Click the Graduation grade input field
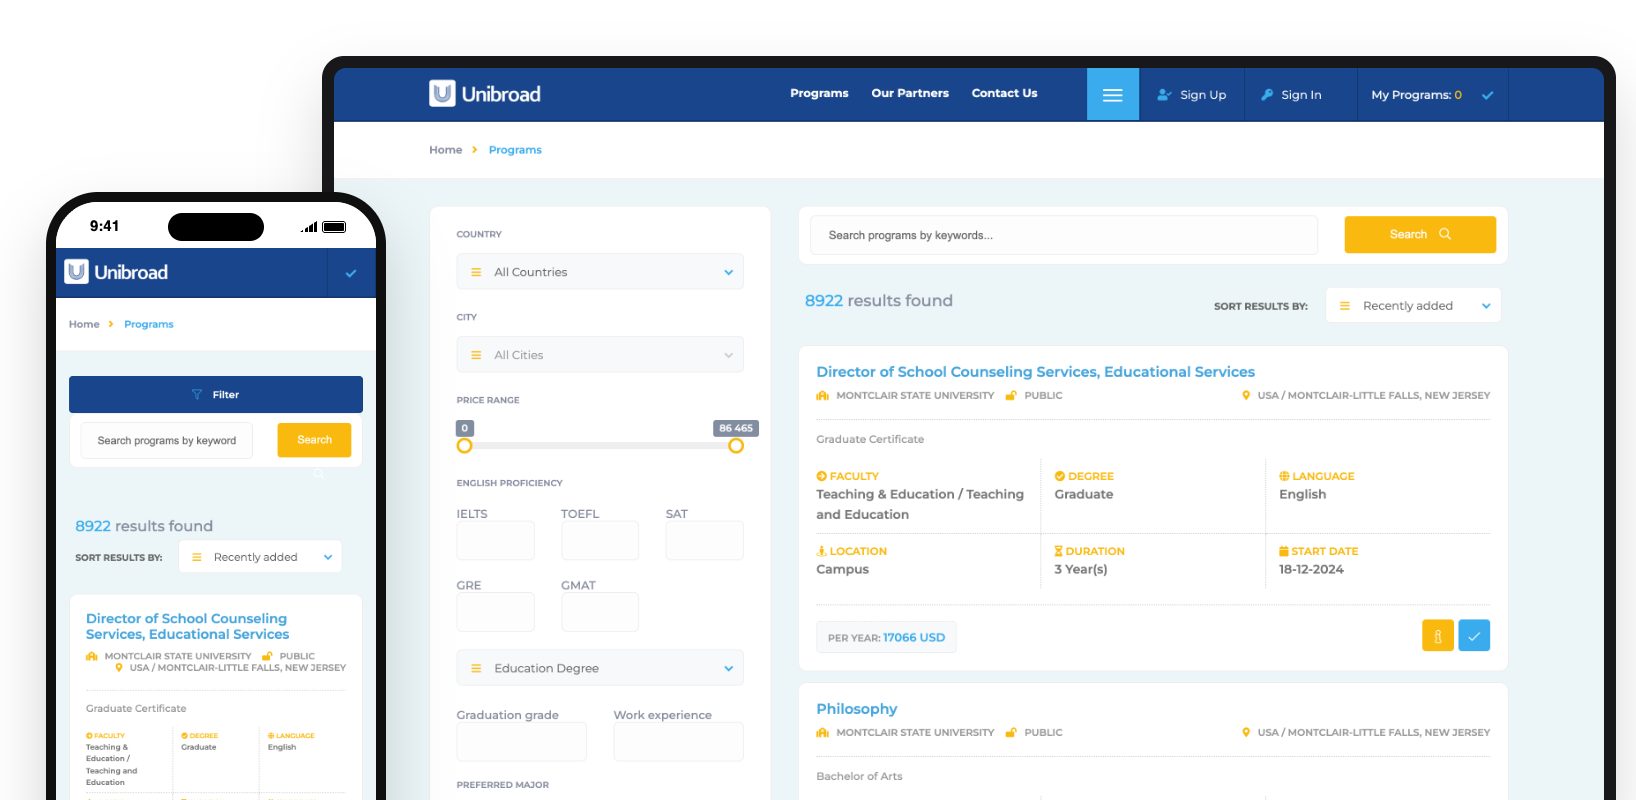Viewport: 1636px width, 800px height. click(x=522, y=742)
